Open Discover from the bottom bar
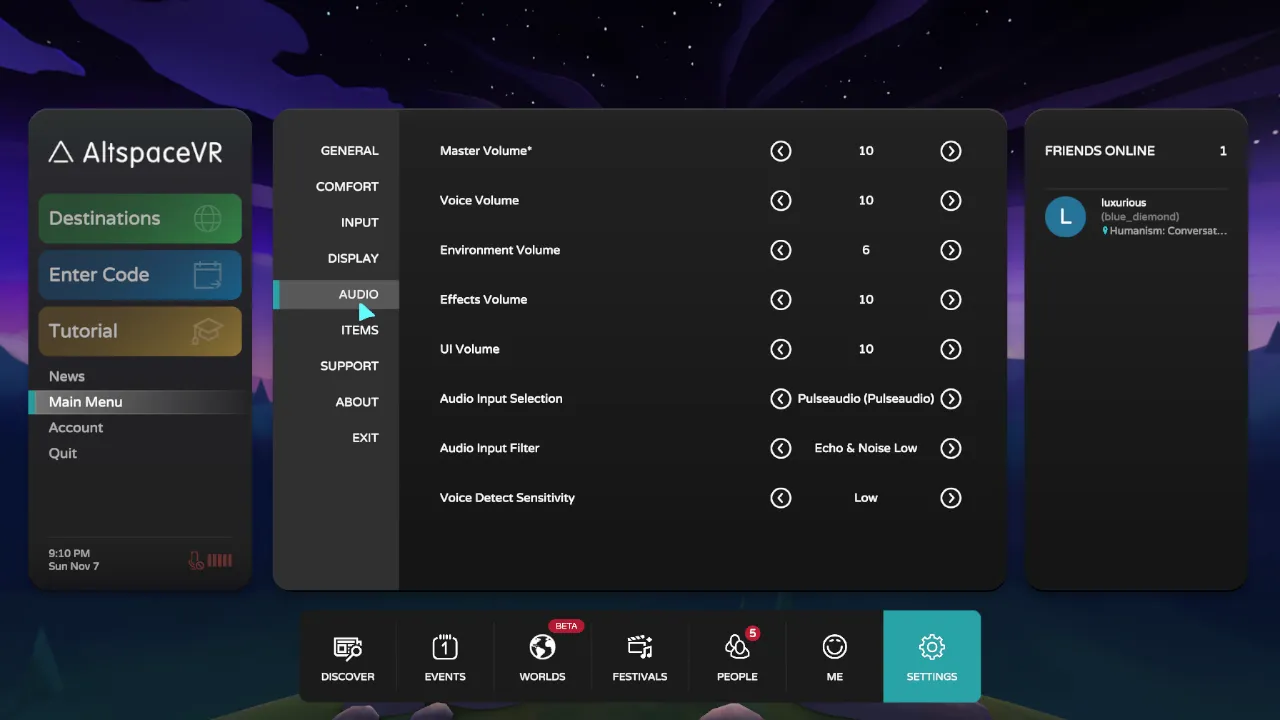Screen dimensions: 1280x720 click(x=348, y=657)
